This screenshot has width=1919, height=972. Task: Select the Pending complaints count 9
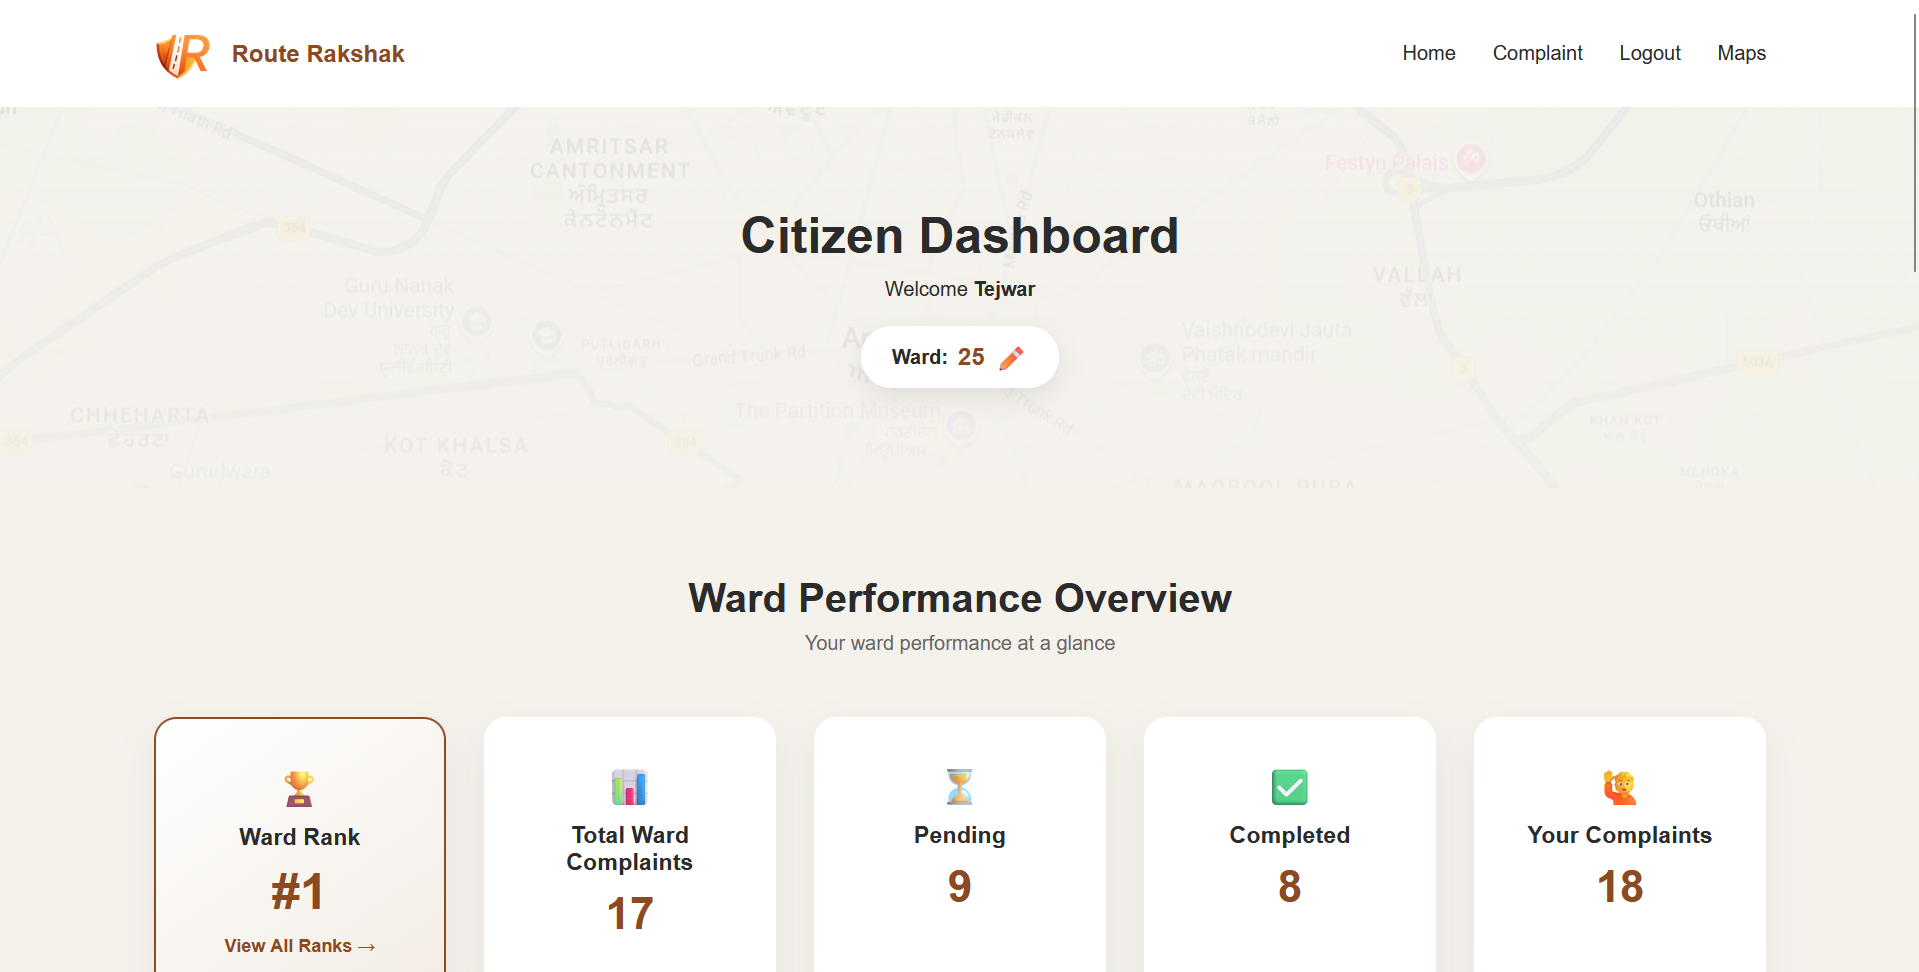pyautogui.click(x=959, y=886)
